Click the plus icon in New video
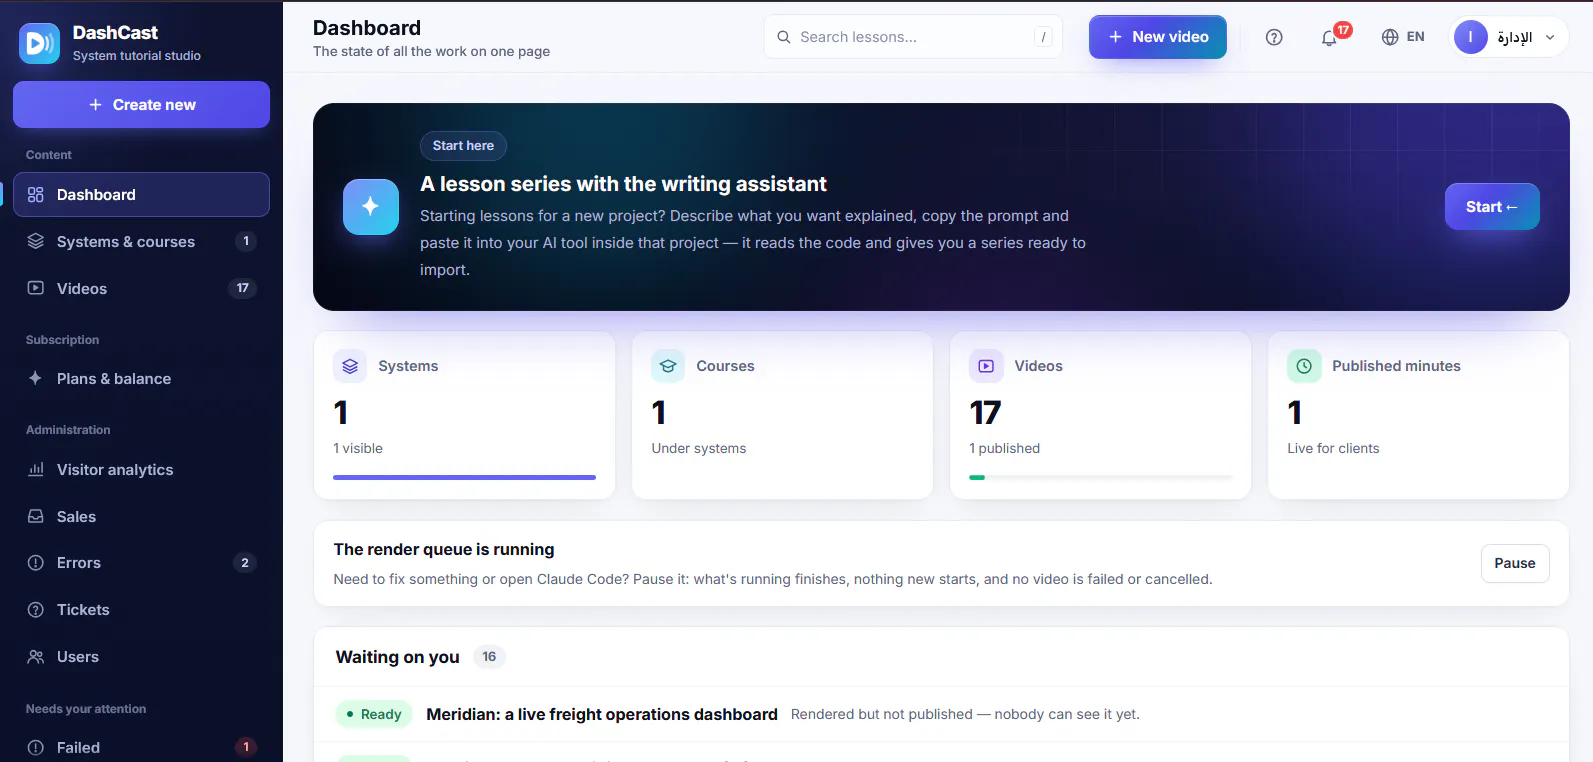 [1116, 37]
